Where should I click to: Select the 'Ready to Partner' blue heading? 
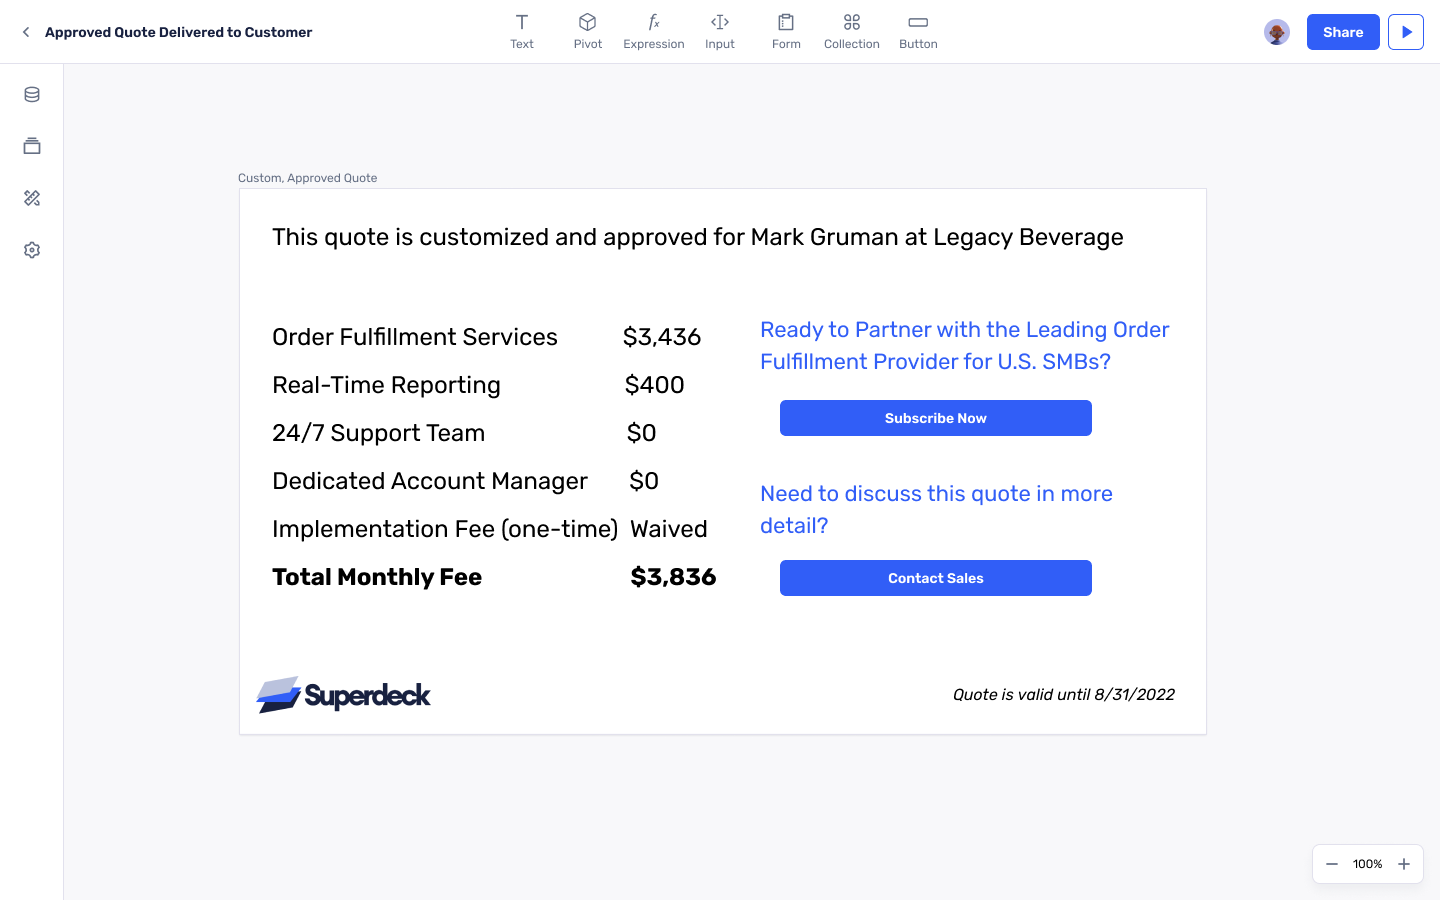coord(965,345)
